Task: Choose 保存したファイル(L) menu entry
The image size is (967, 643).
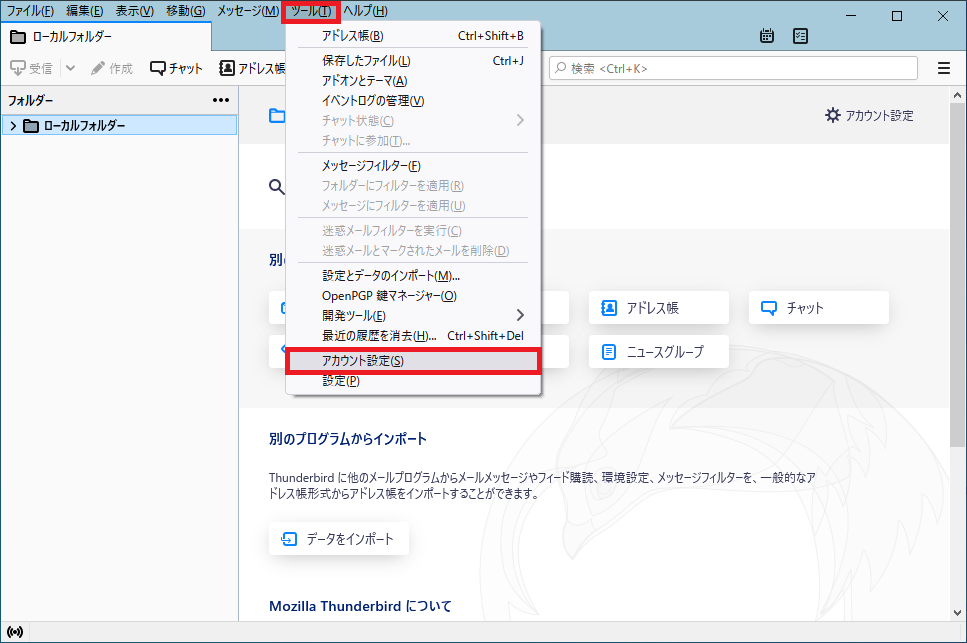Action: 413,60
